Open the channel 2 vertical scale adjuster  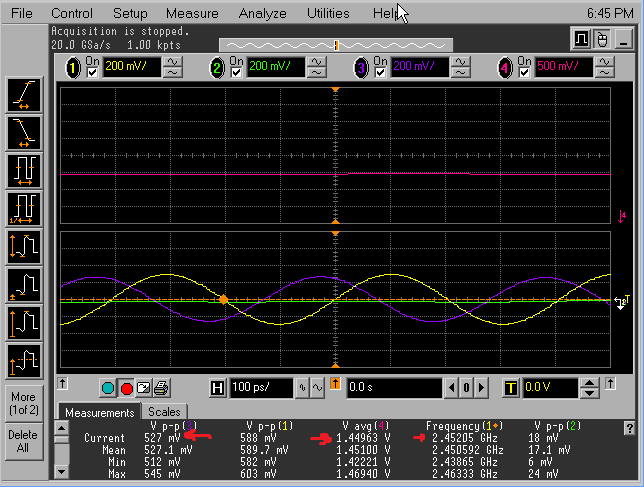[316, 68]
